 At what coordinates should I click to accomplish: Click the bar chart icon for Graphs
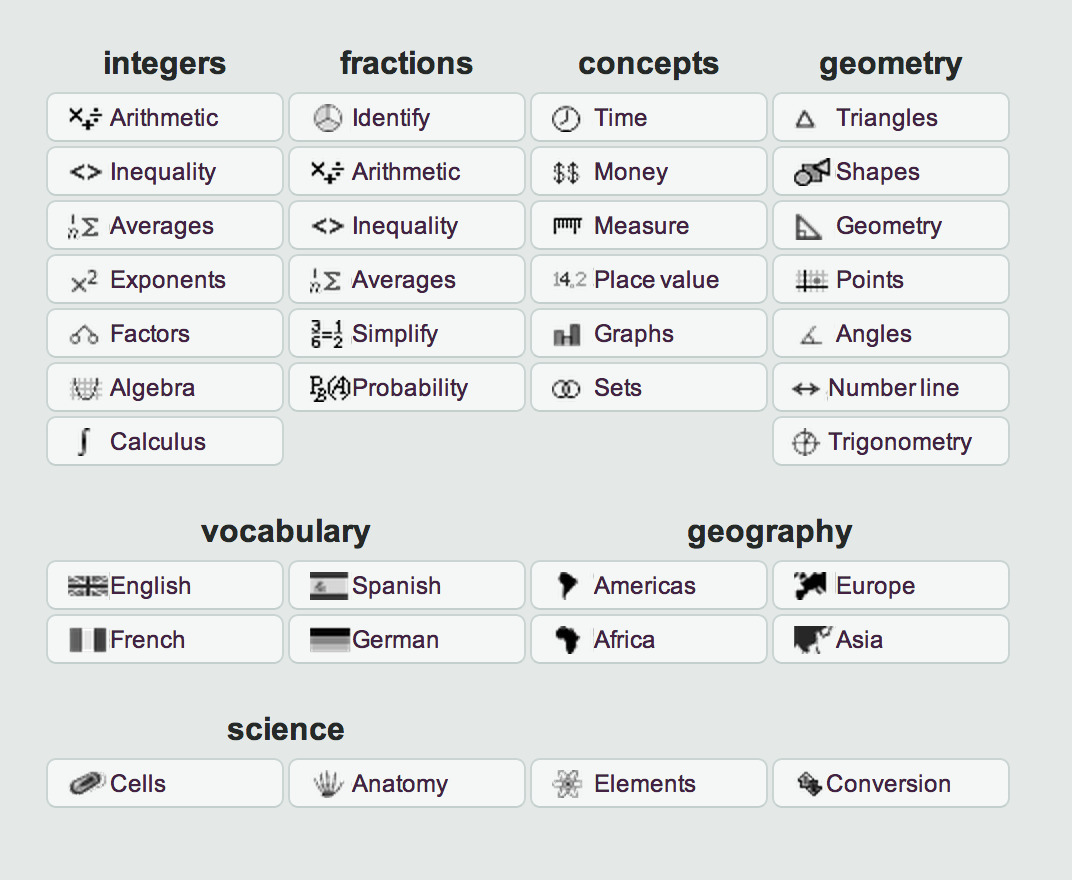(566, 335)
